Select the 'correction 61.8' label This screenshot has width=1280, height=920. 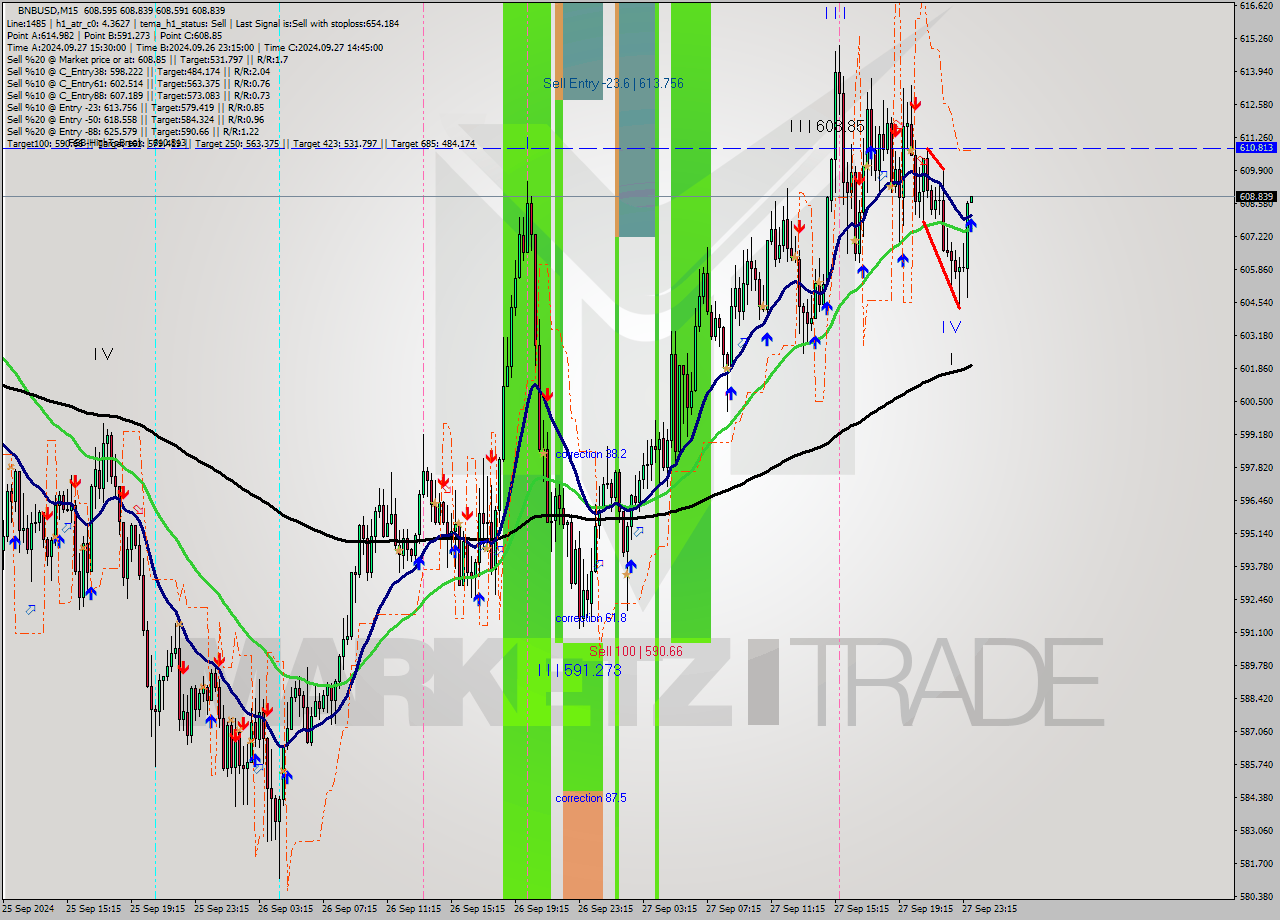pyautogui.click(x=591, y=618)
